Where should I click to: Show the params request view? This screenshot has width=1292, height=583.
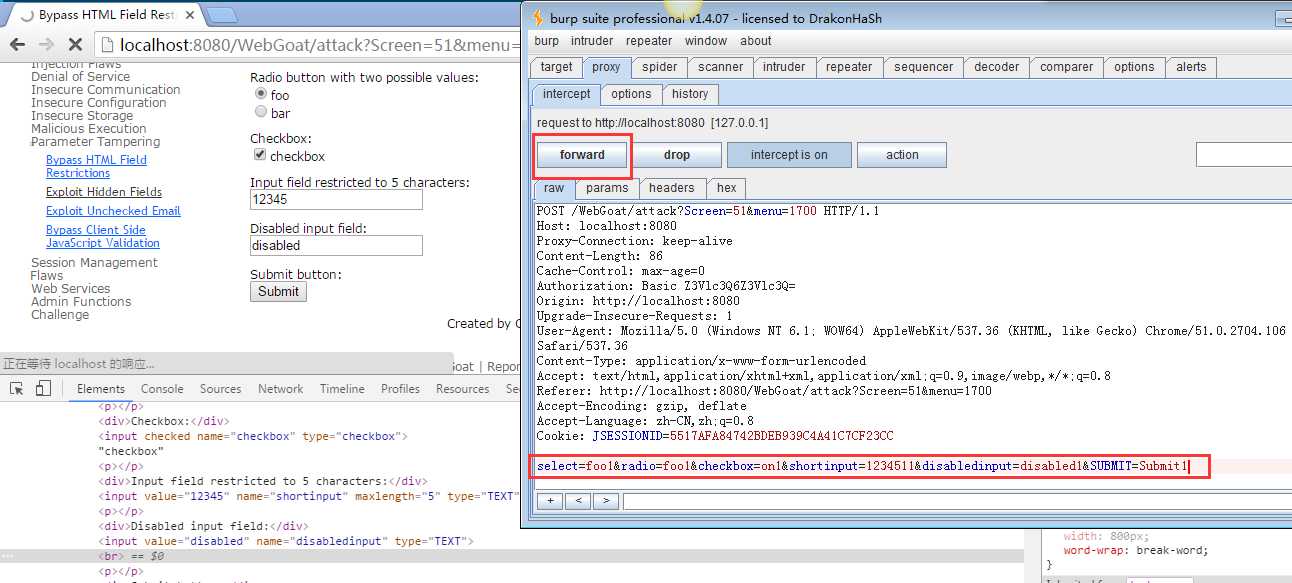(x=607, y=188)
